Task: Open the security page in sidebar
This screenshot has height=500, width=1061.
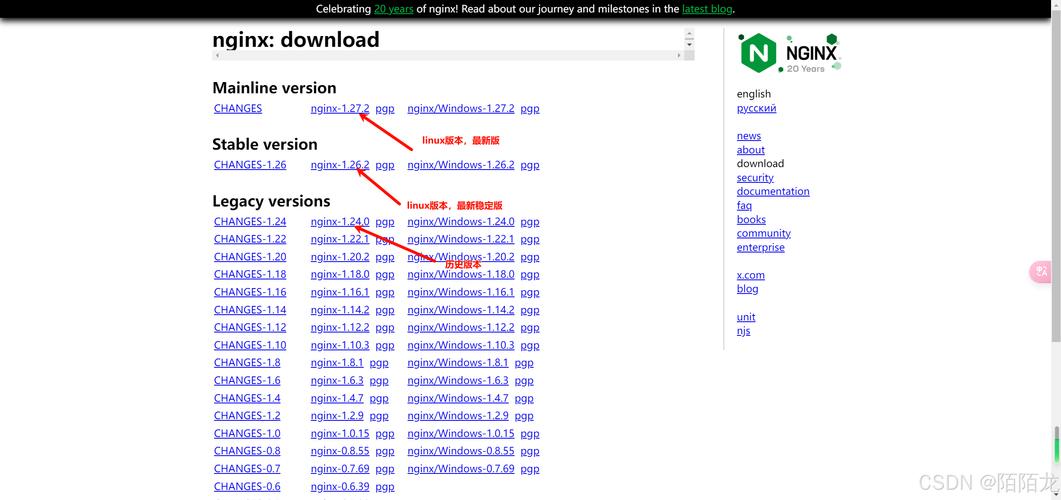Action: click(755, 177)
